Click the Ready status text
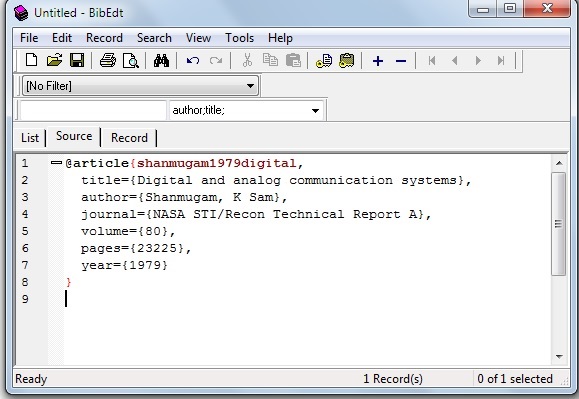 click(x=31, y=379)
